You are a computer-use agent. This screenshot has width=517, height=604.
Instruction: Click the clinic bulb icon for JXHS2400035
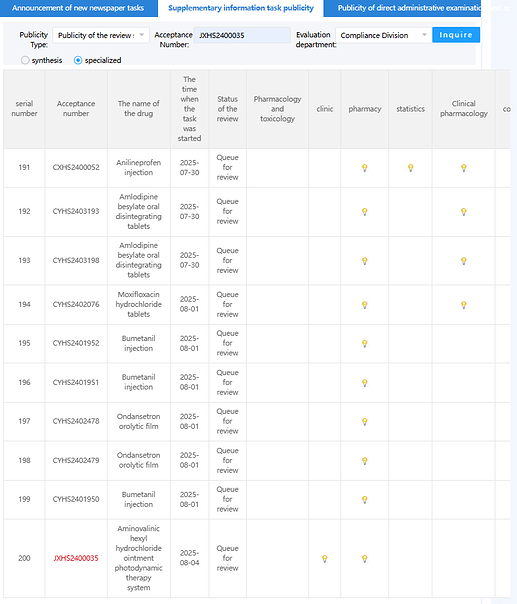[324, 558]
